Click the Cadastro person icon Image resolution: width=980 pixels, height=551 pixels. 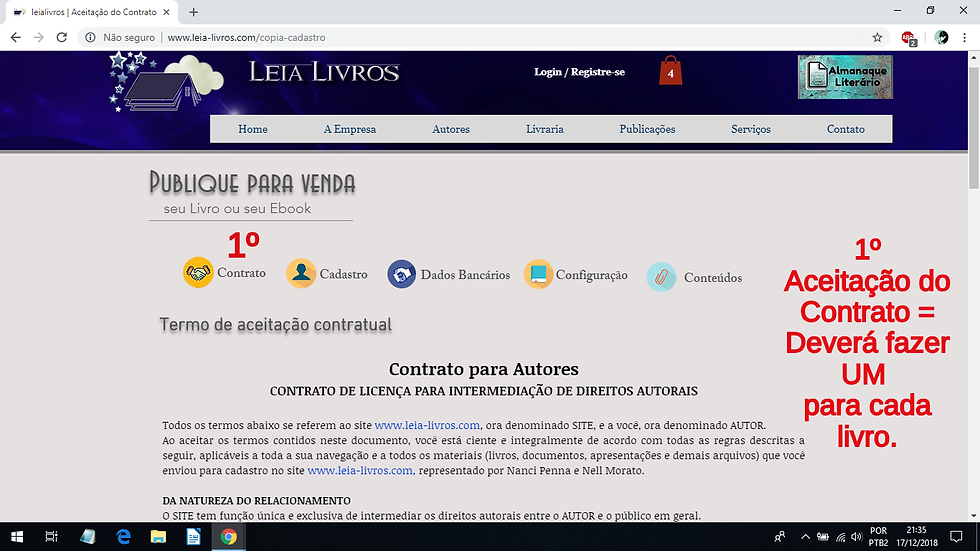tap(301, 273)
